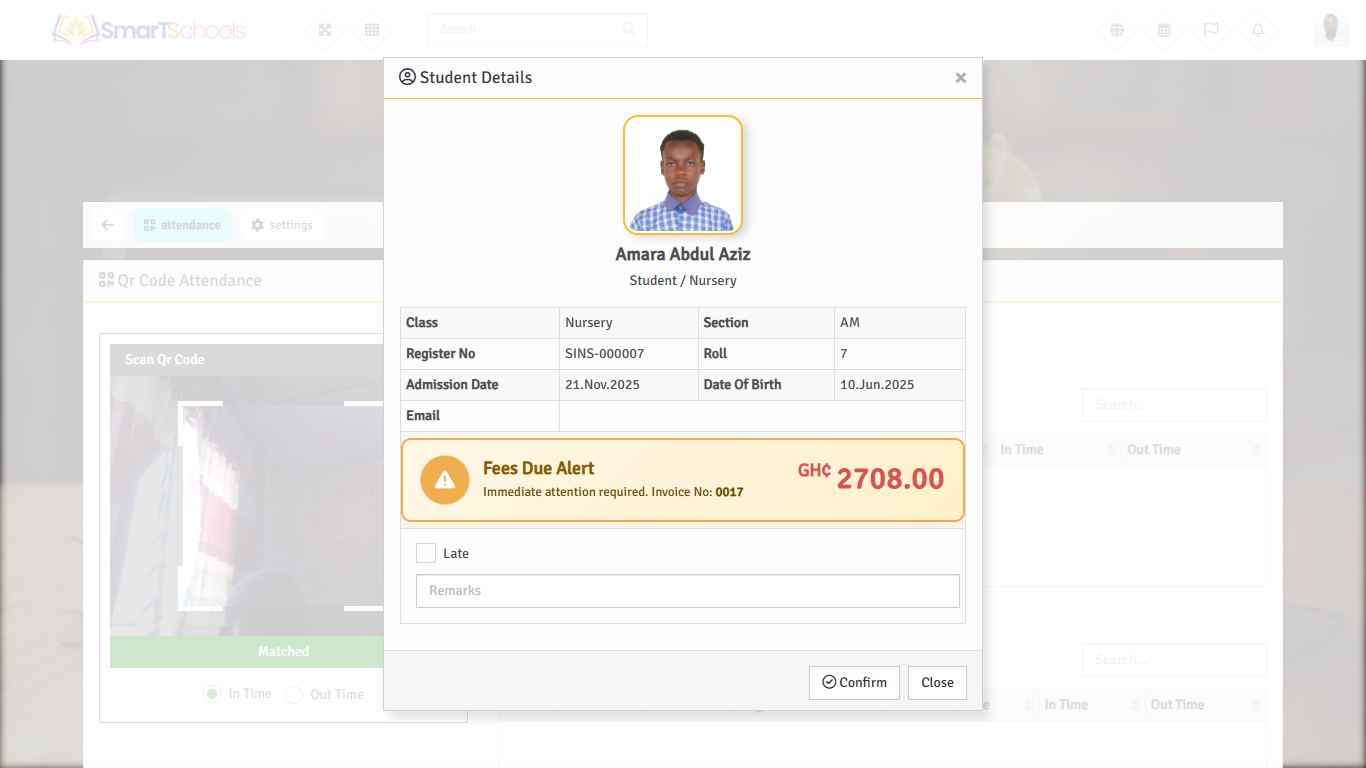Click the "Email" label cell
This screenshot has height=768, width=1366.
click(480, 416)
